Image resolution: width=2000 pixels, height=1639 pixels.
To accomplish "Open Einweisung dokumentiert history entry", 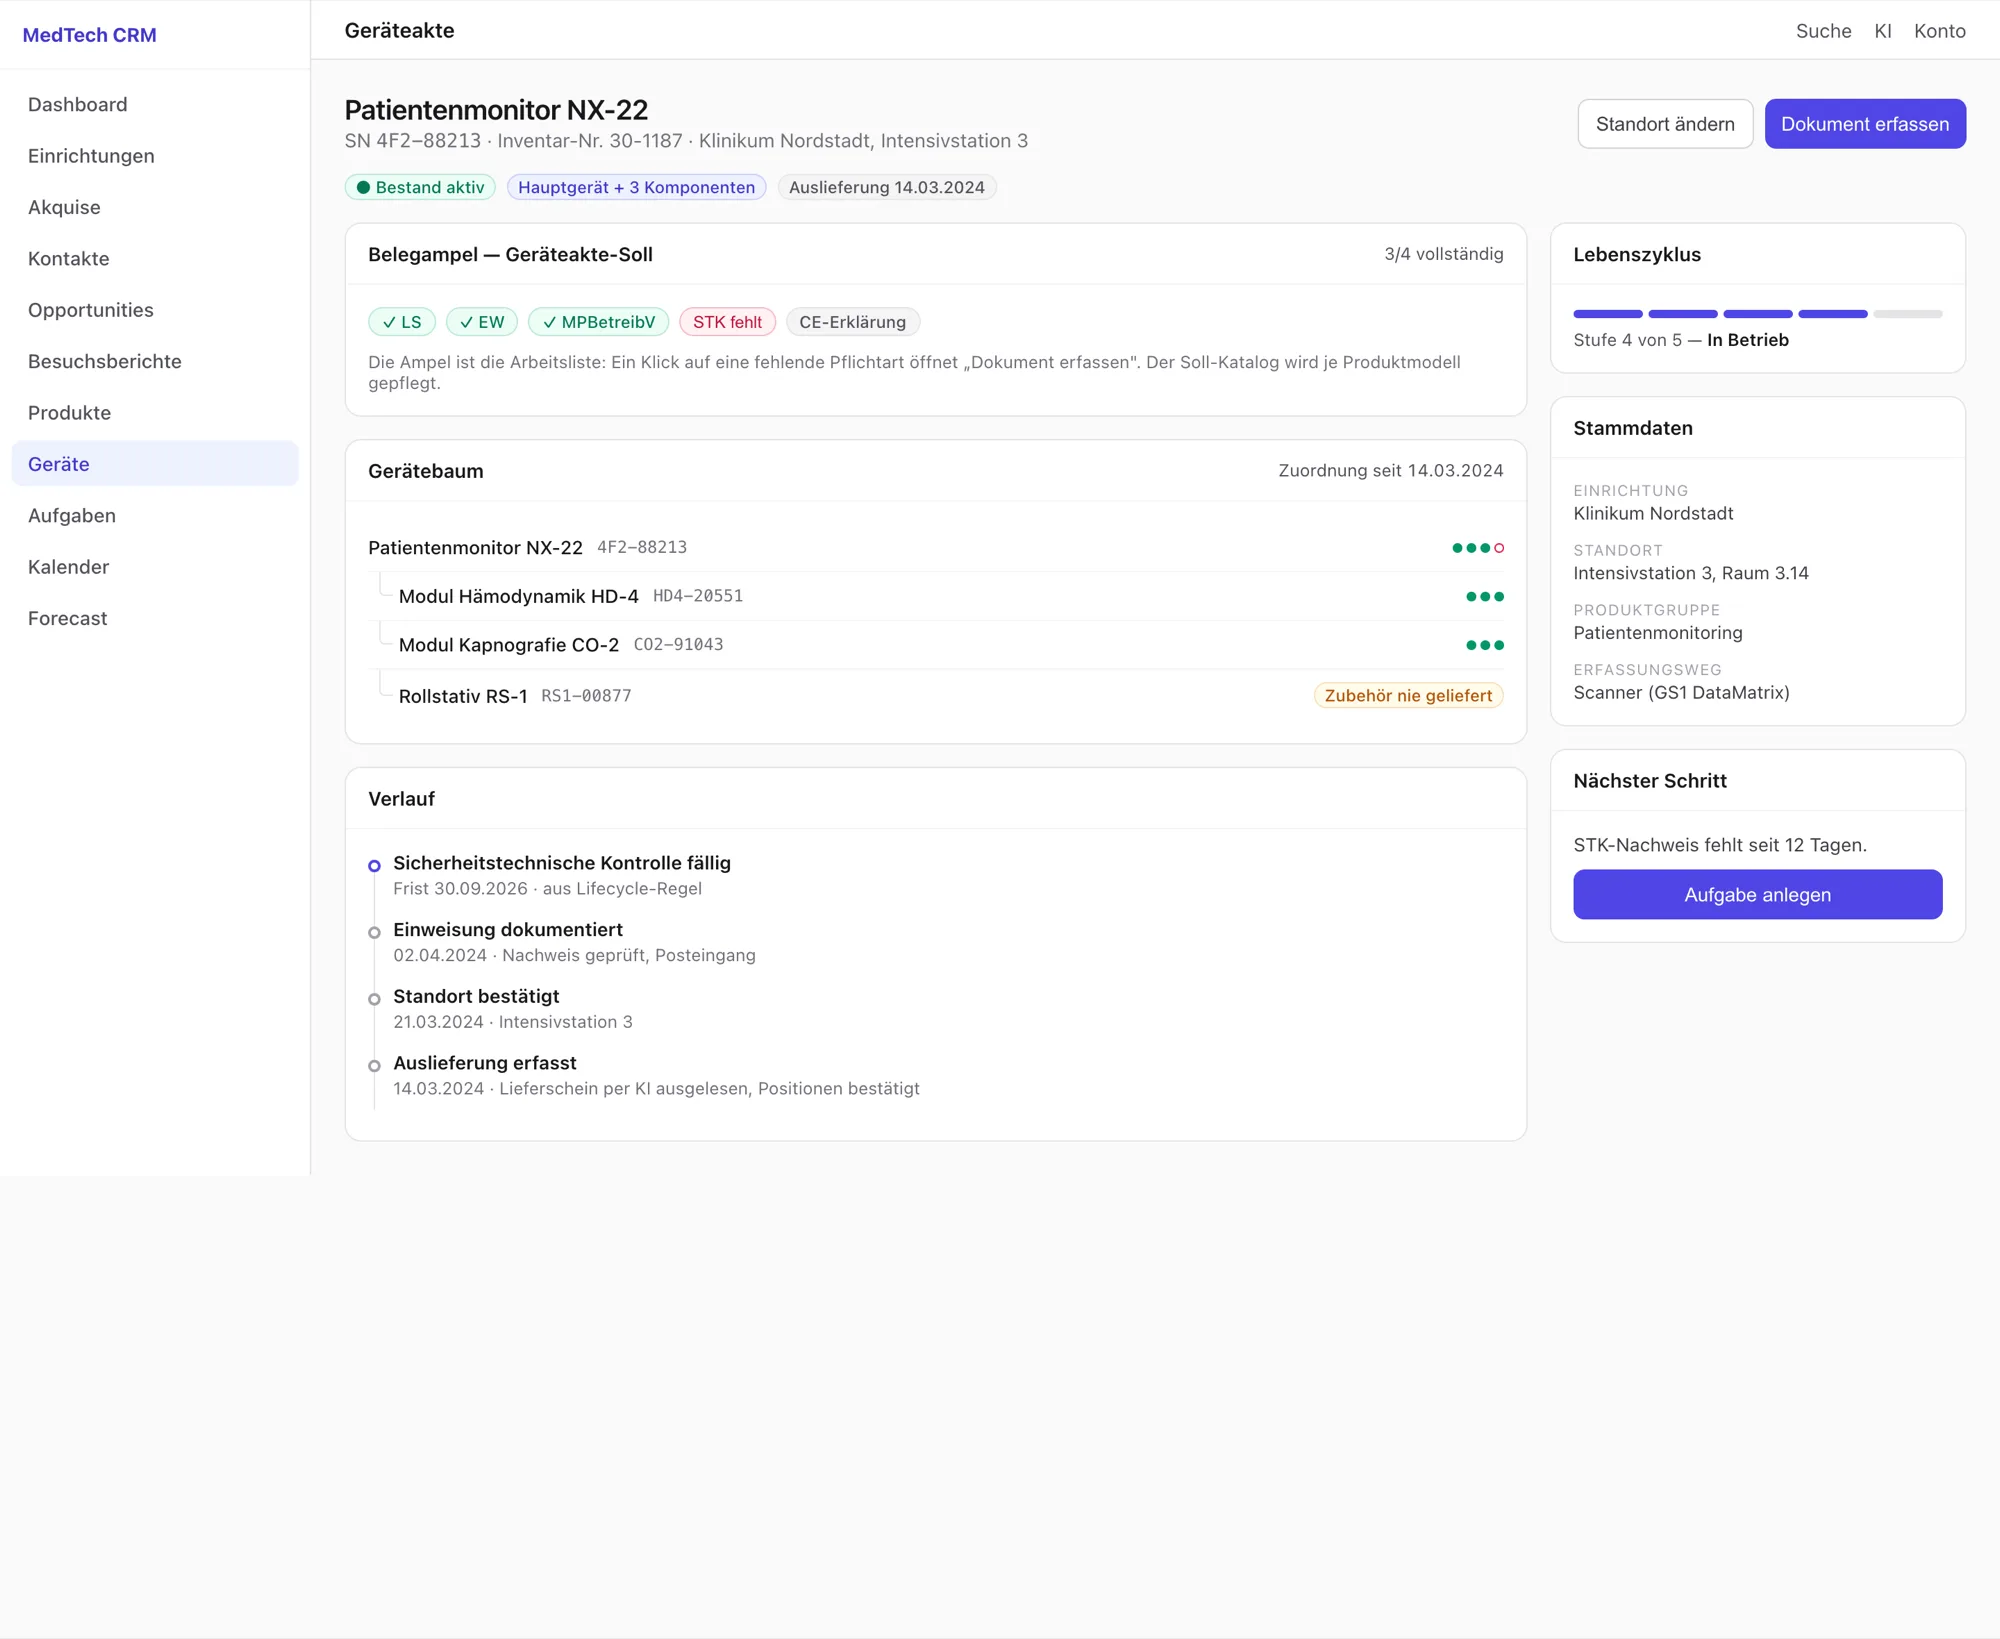I will click(574, 942).
